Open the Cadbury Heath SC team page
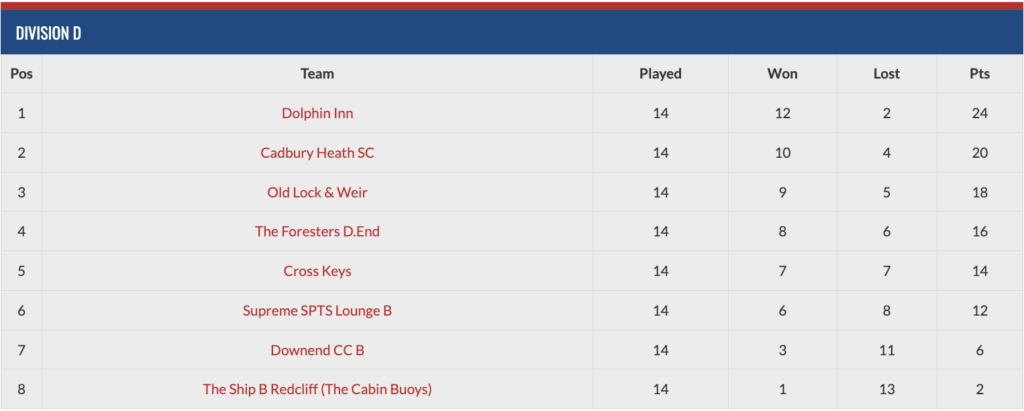This screenshot has width=1024, height=411. [x=317, y=153]
